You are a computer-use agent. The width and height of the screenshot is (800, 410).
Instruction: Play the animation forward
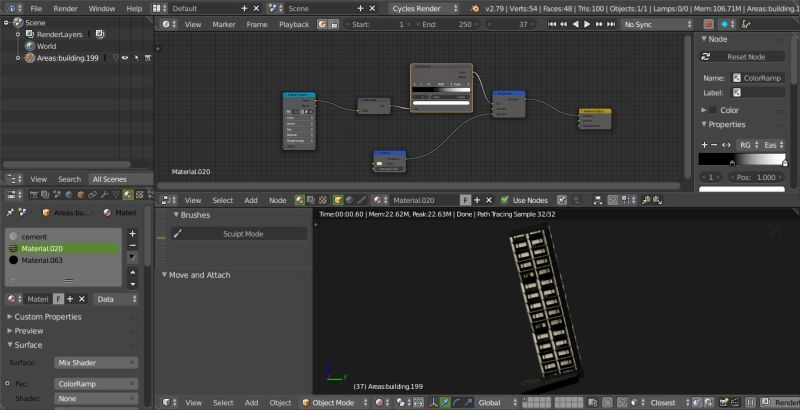click(x=587, y=24)
